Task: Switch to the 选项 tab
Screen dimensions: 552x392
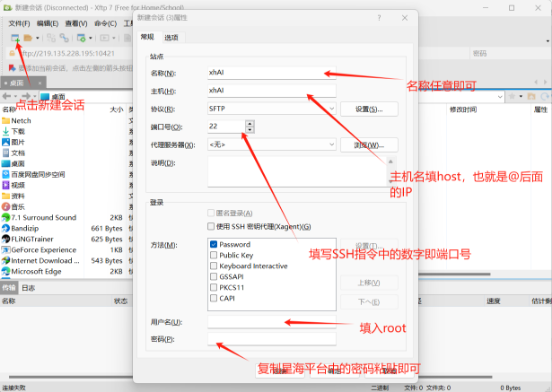Action: click(x=171, y=37)
